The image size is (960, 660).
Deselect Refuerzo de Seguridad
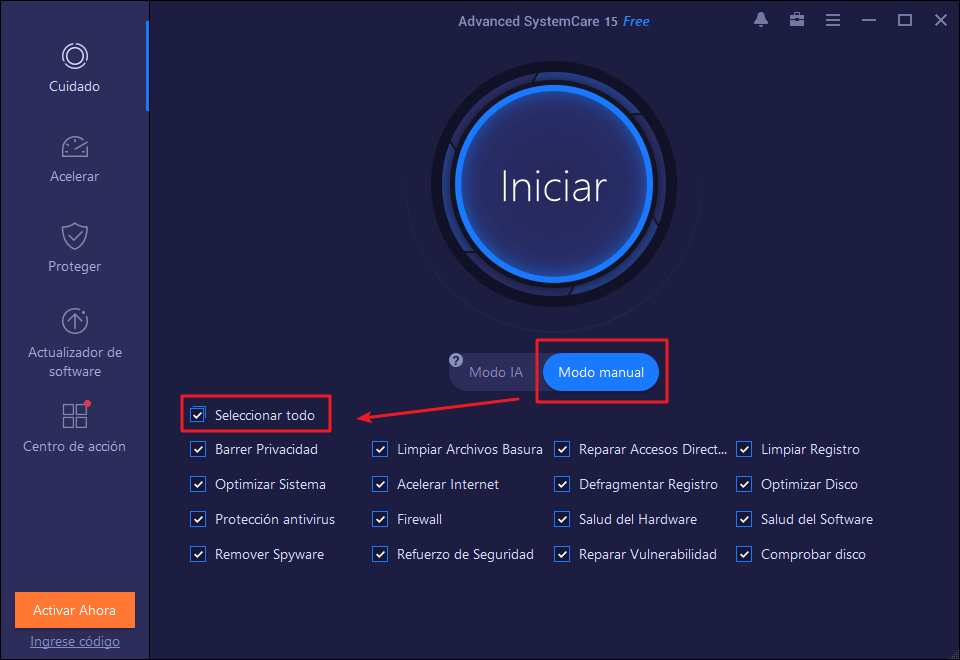(380, 554)
